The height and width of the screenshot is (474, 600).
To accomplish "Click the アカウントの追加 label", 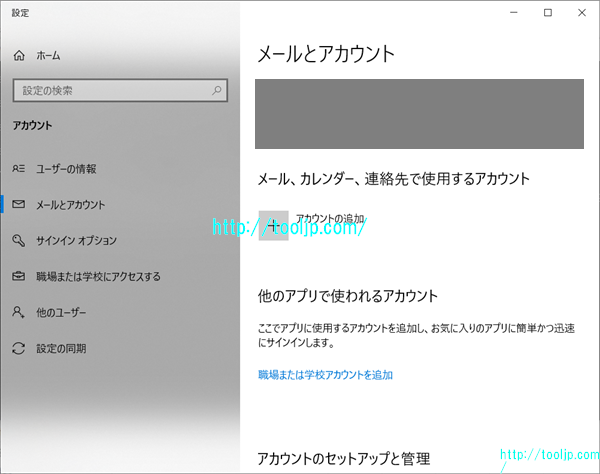I will tap(330, 218).
